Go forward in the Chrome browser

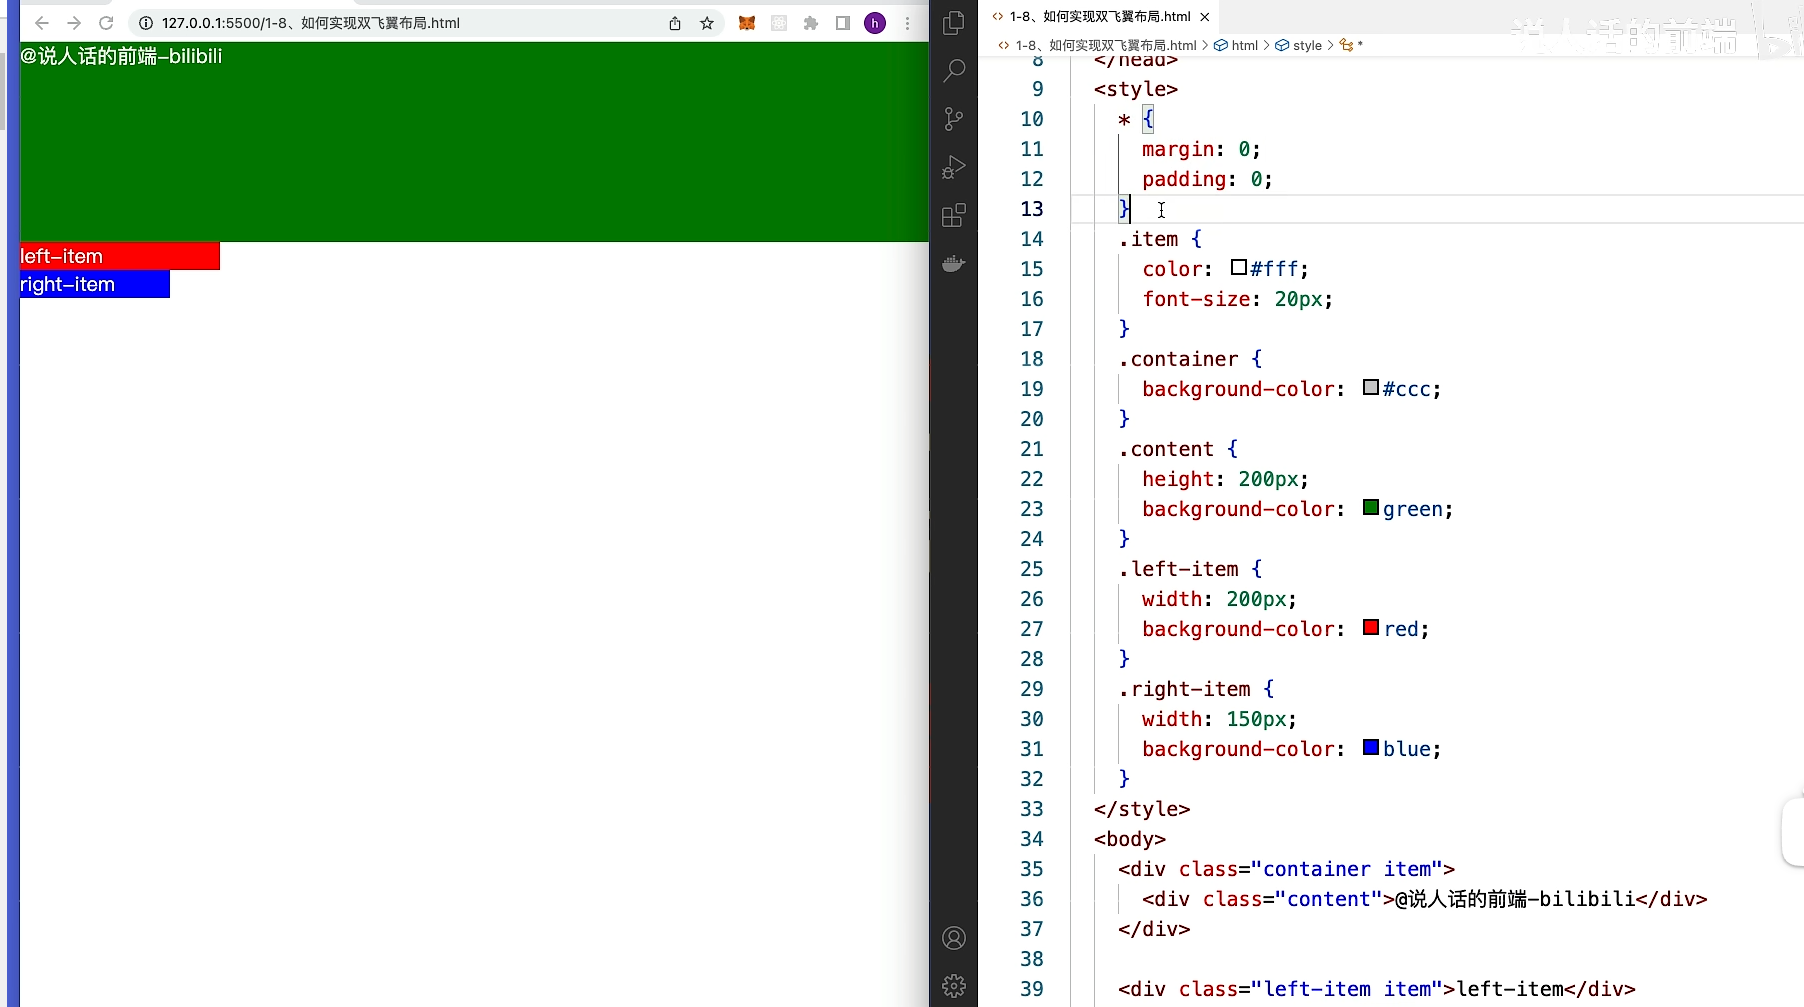pos(74,23)
